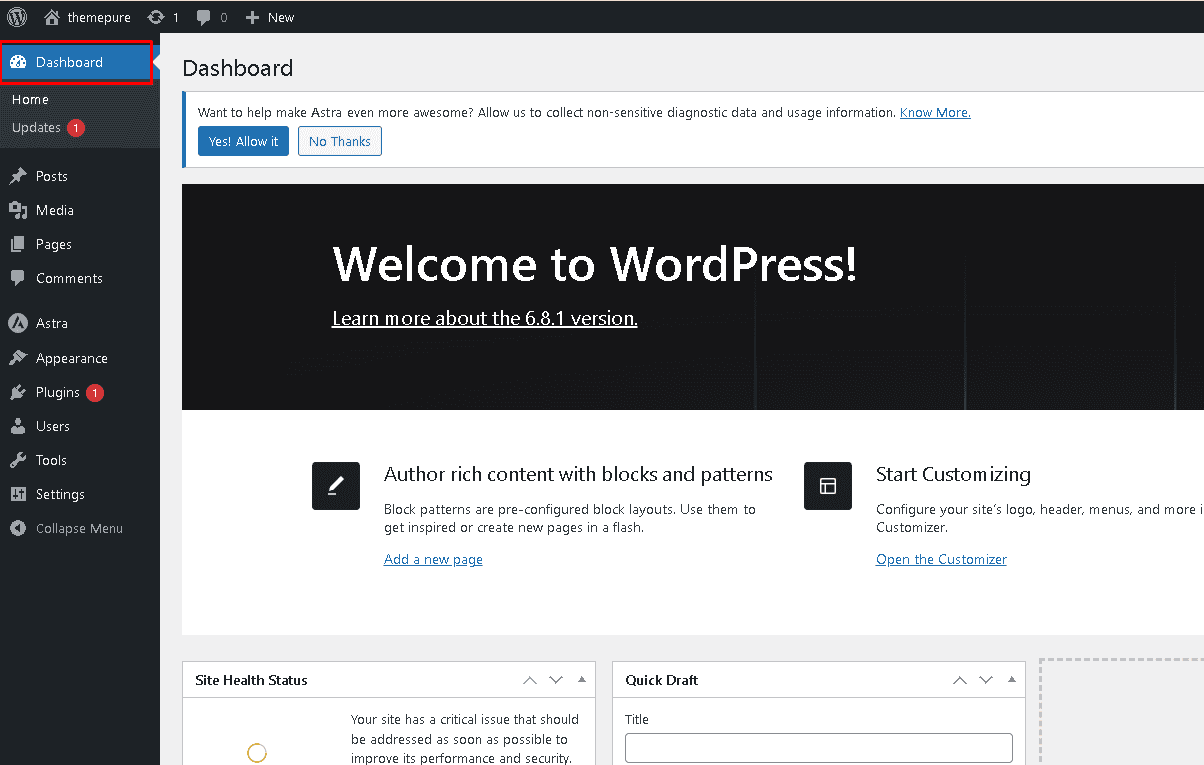Open the Updates submenu item
The image size is (1204, 765).
(x=37, y=127)
